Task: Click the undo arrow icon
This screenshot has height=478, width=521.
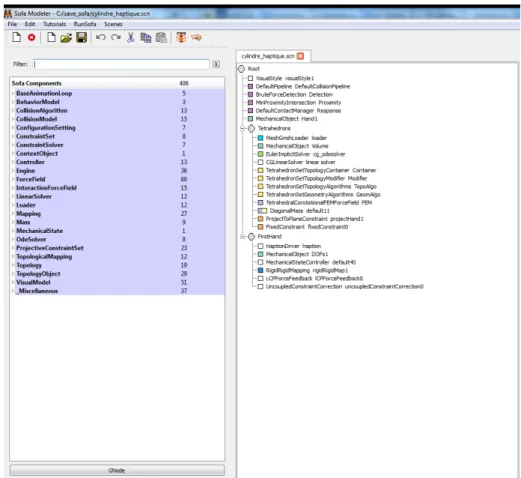Action: (100, 37)
